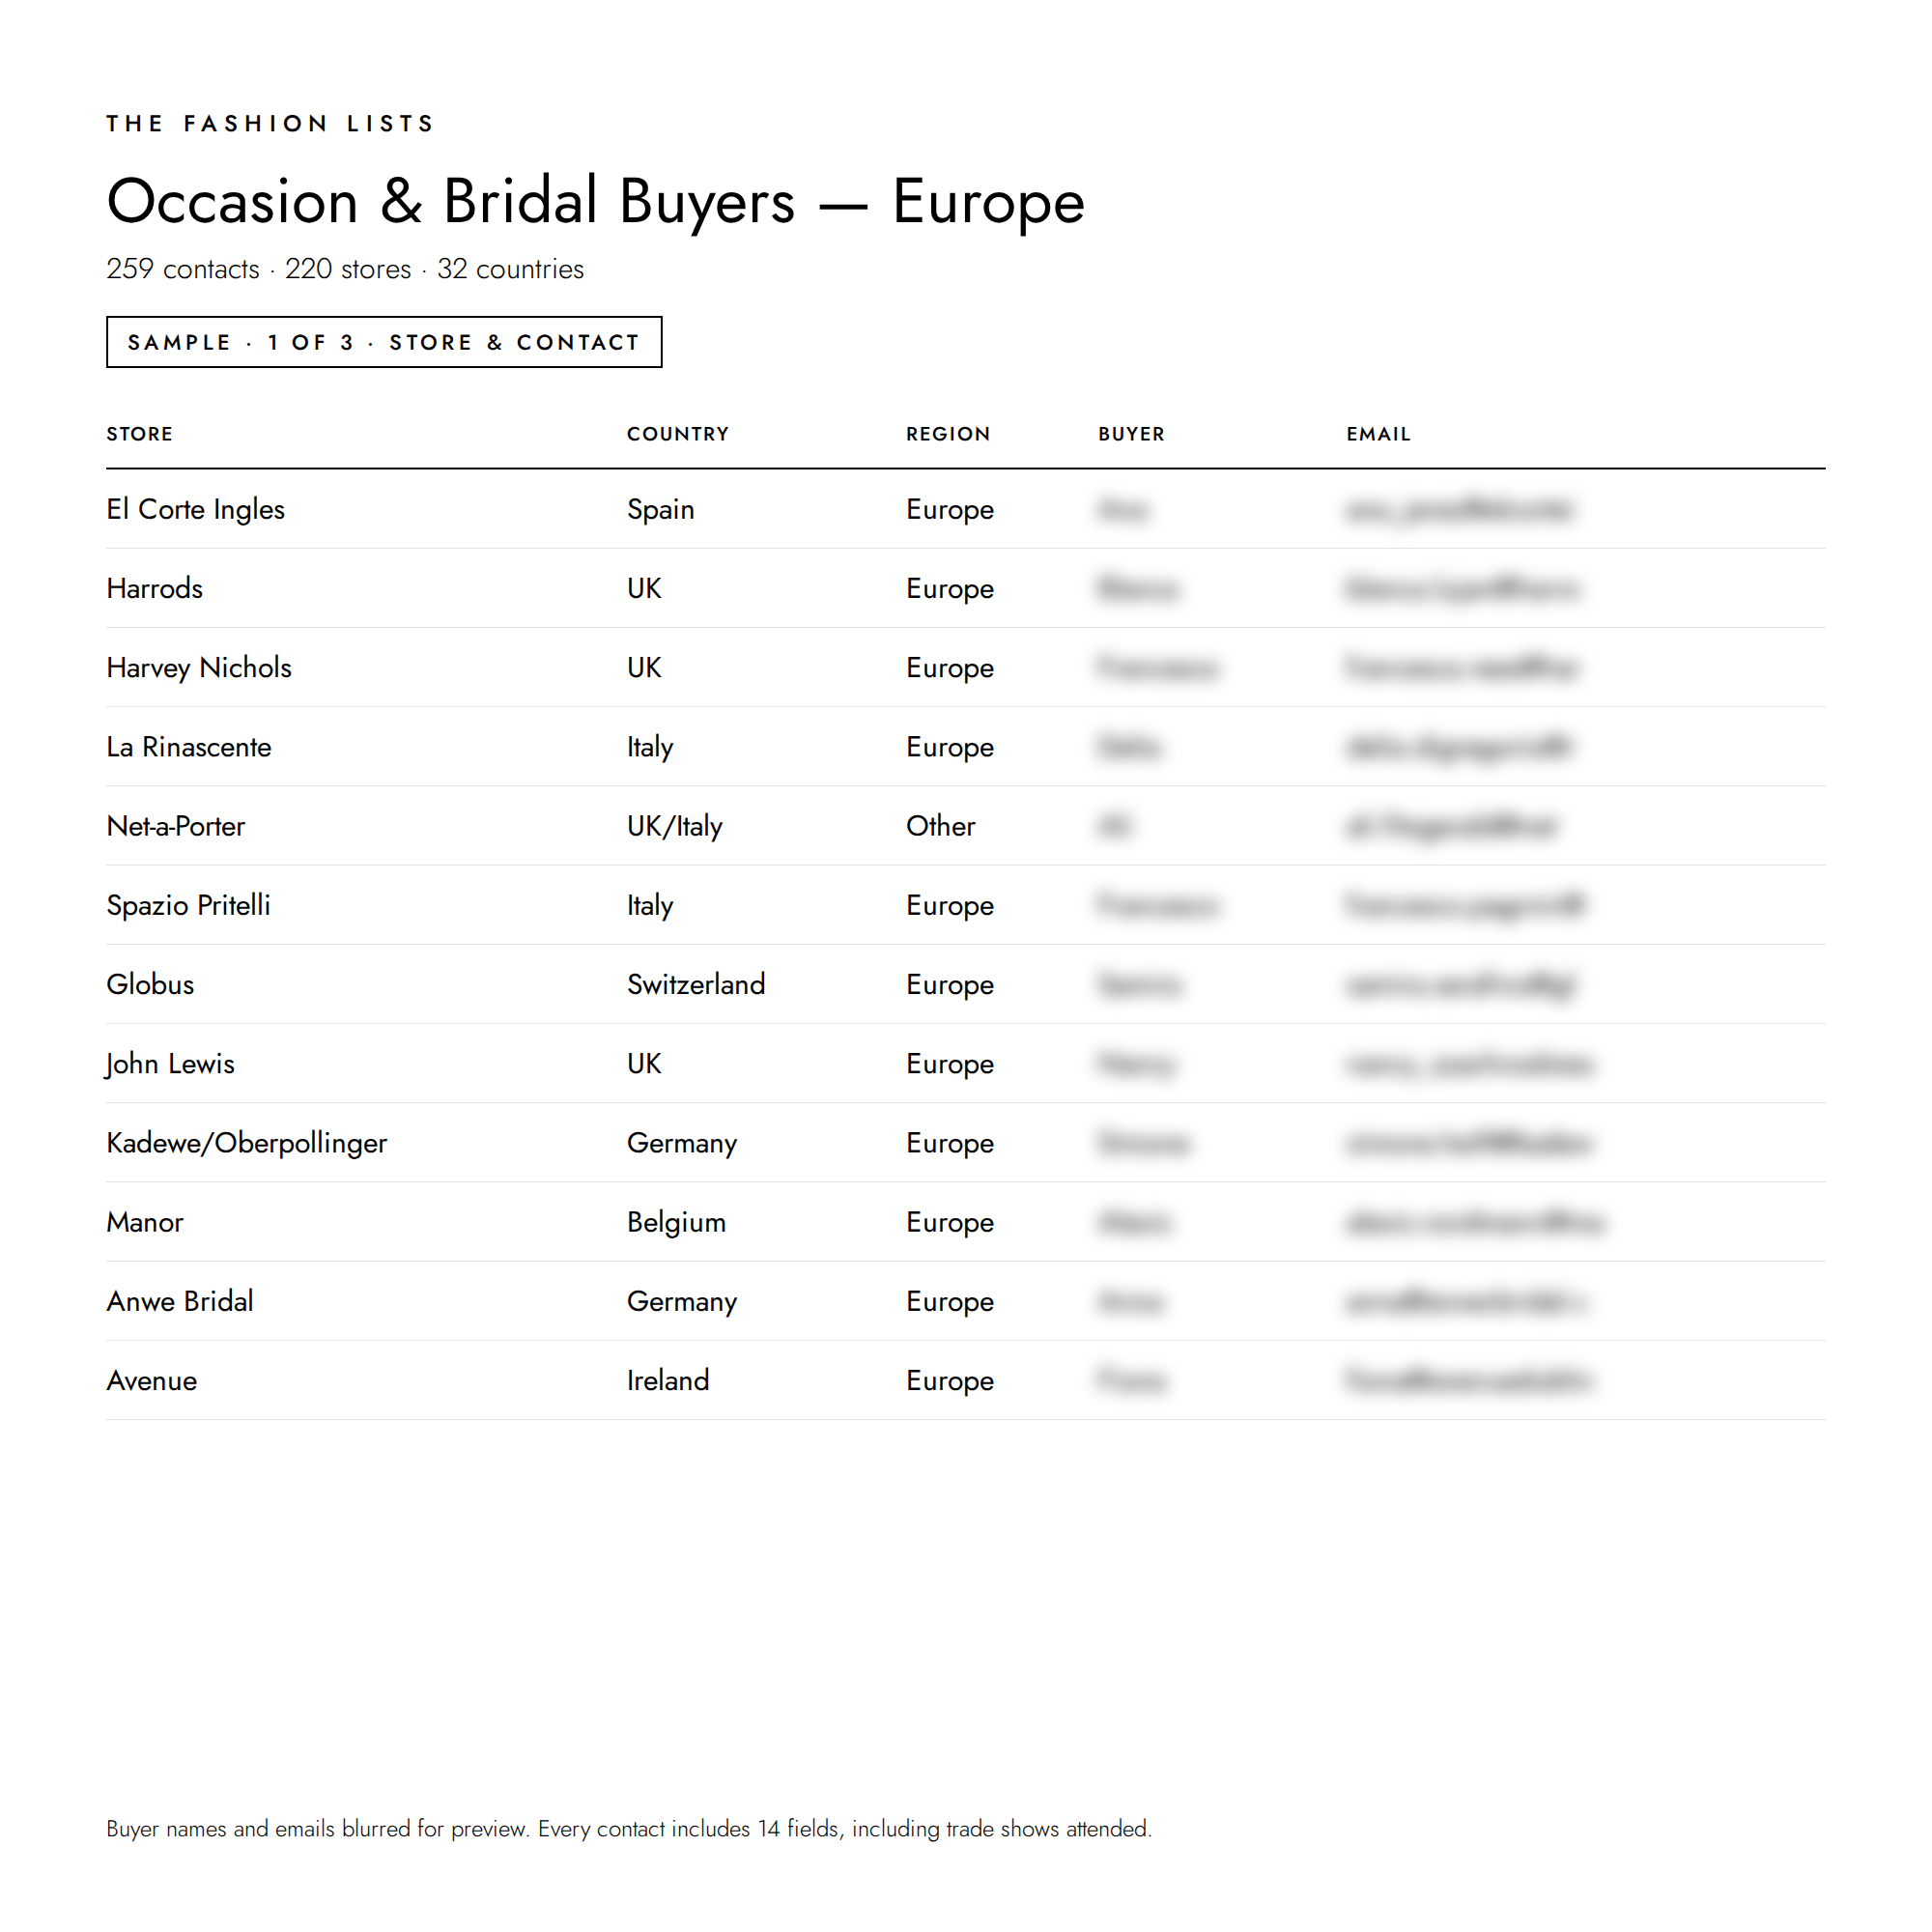This screenshot has height=1932, width=1932.
Task: Click the 'Other' region cell for Net-a-Porter
Action: pyautogui.click(x=941, y=826)
